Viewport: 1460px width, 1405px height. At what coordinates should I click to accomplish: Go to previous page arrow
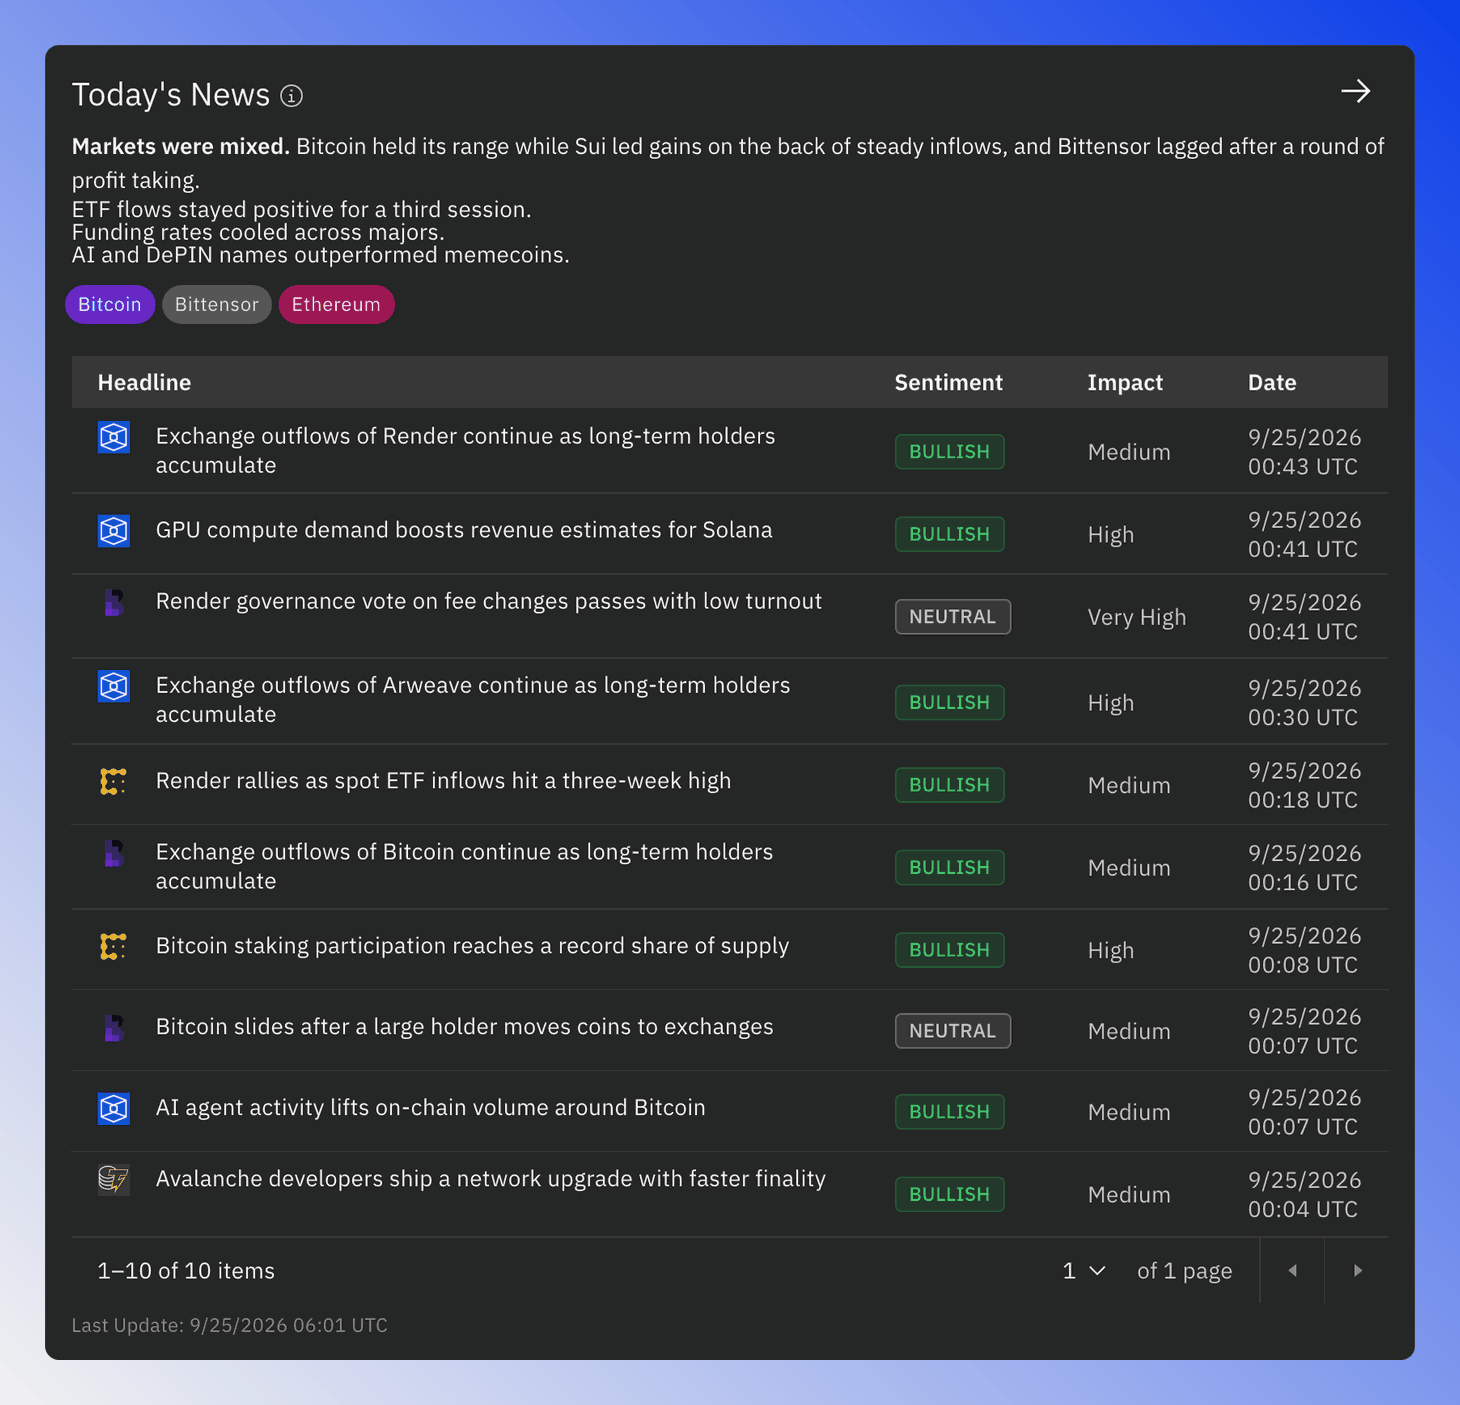(1292, 1270)
